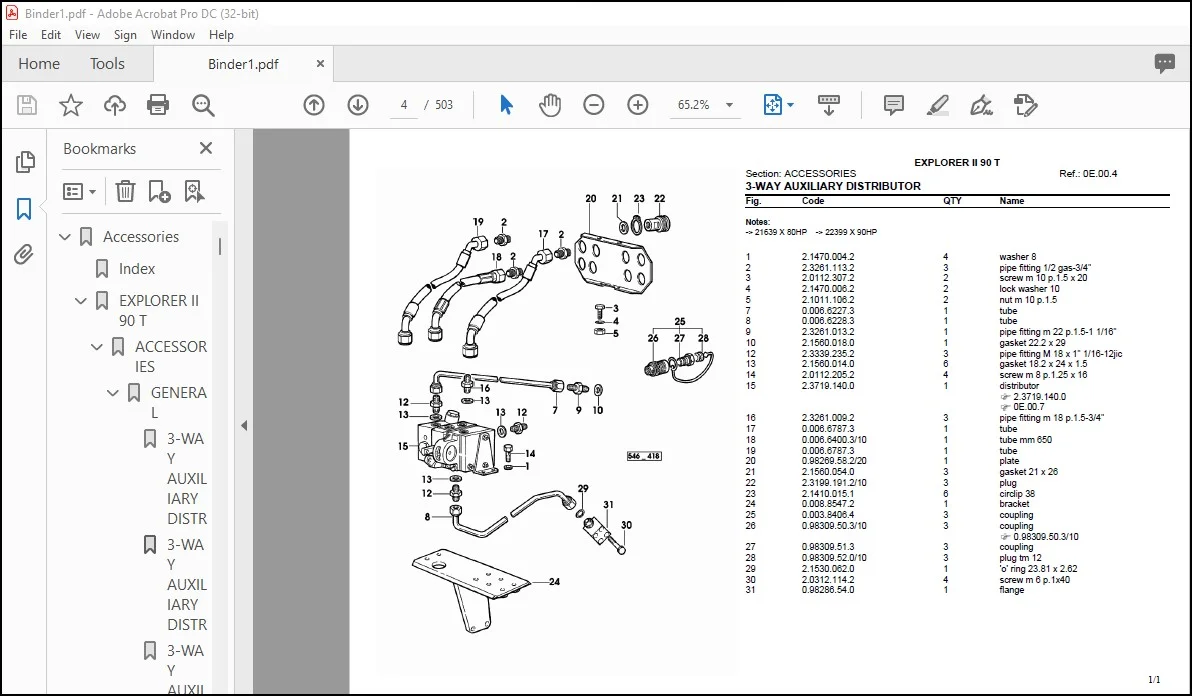
Task: Open the Window menu
Action: pos(173,35)
